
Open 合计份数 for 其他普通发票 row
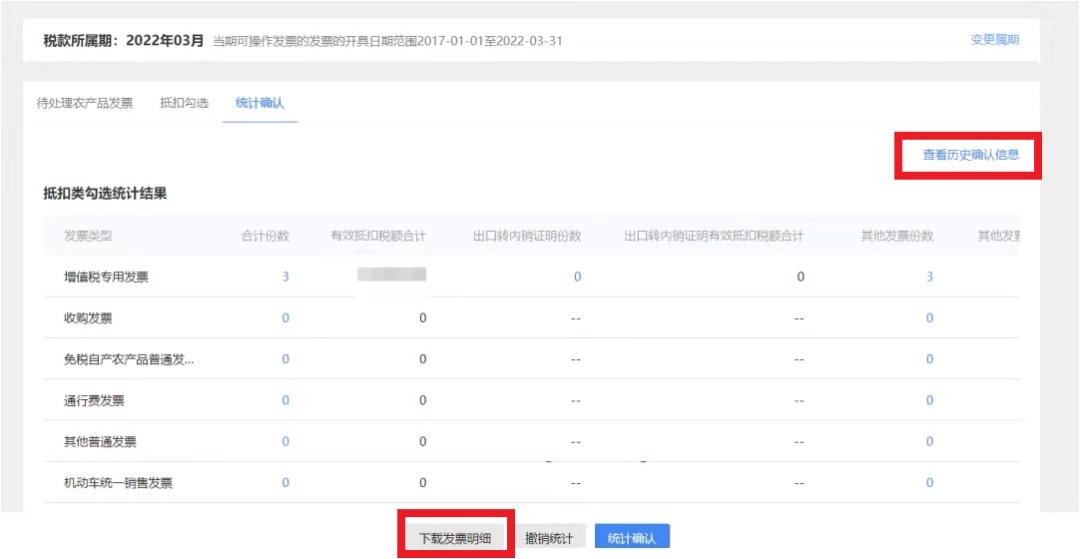point(285,441)
